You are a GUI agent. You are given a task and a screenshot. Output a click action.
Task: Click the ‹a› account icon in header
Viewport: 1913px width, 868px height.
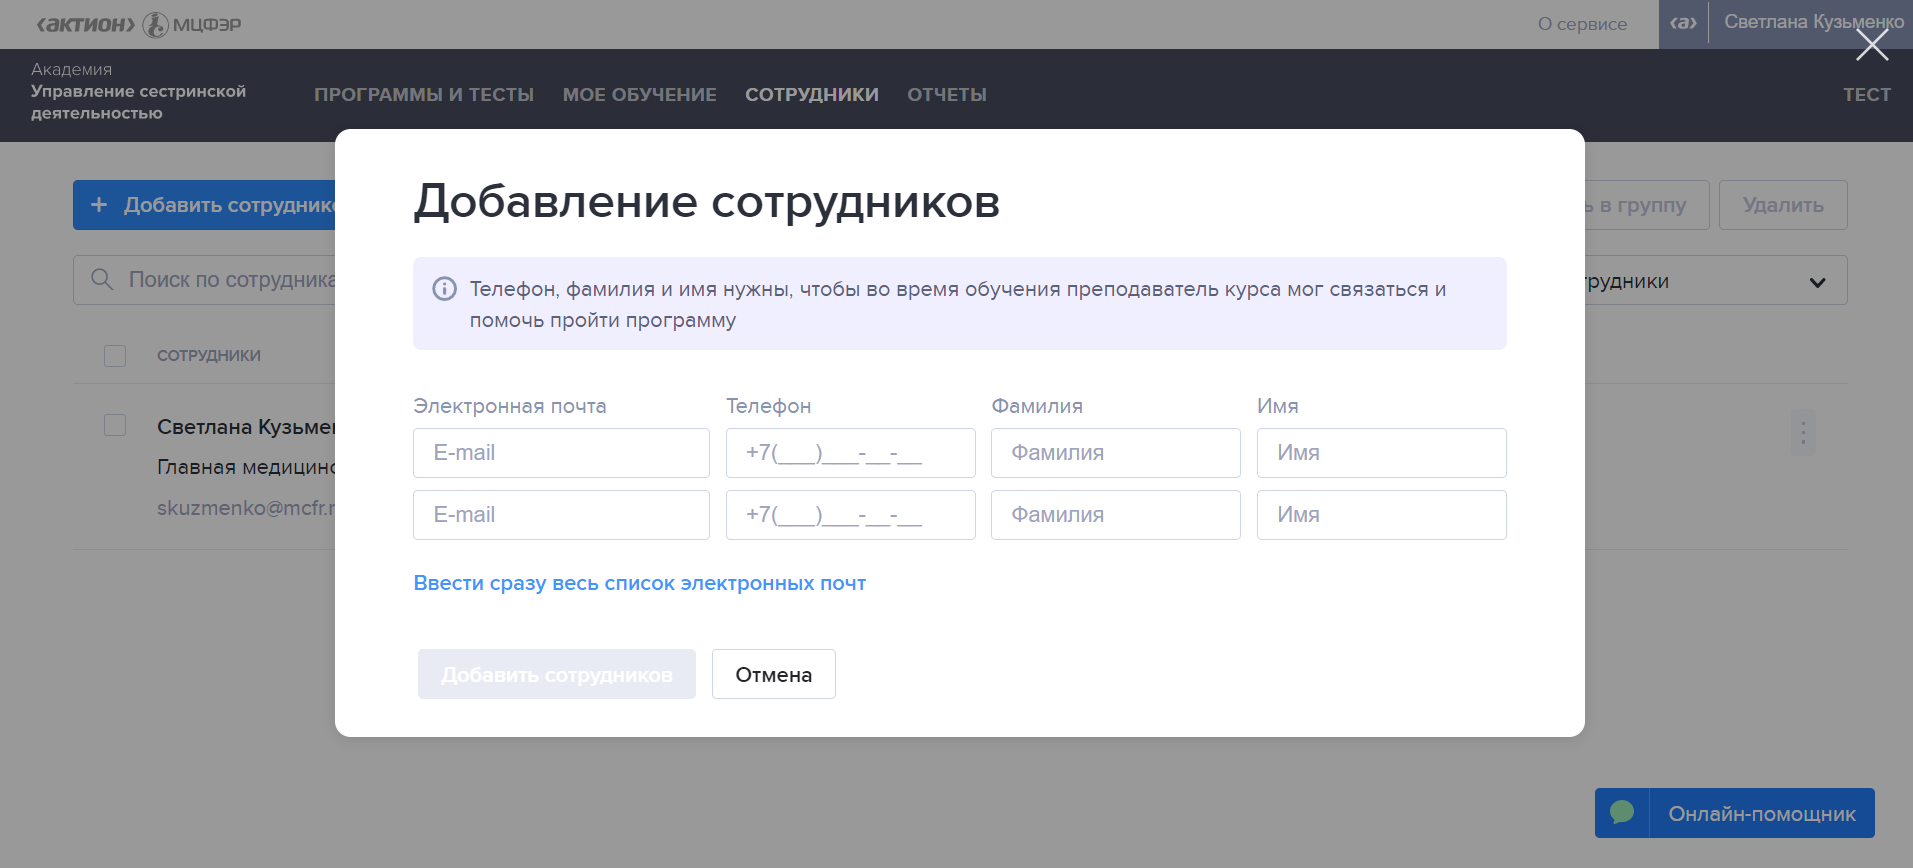point(1683,23)
